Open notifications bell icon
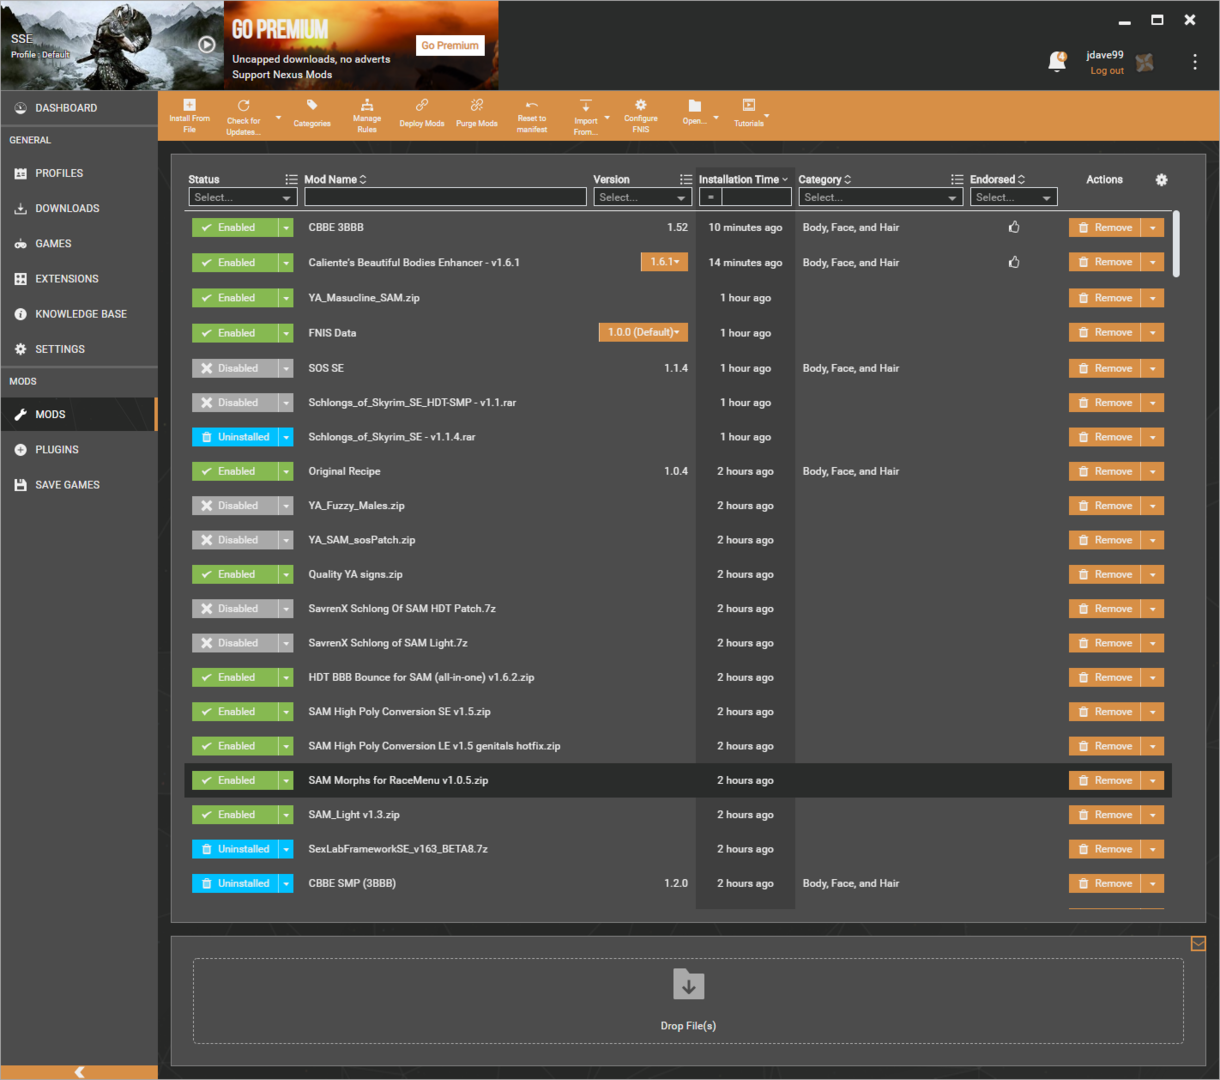The height and width of the screenshot is (1080, 1220). pyautogui.click(x=1057, y=62)
